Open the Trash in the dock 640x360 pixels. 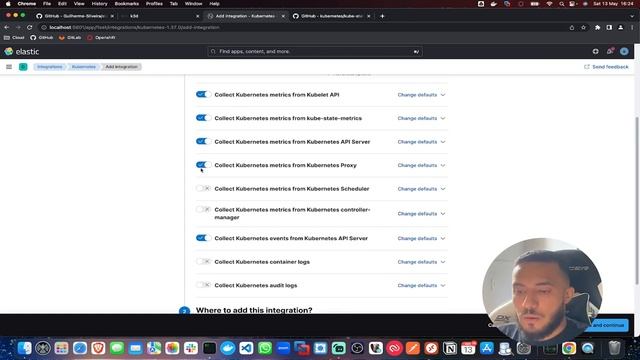tap(614, 348)
